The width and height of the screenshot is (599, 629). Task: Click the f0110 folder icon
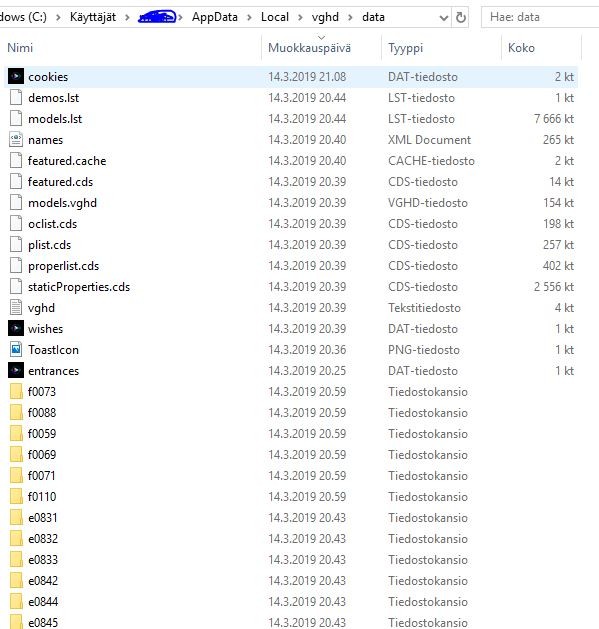[x=16, y=496]
